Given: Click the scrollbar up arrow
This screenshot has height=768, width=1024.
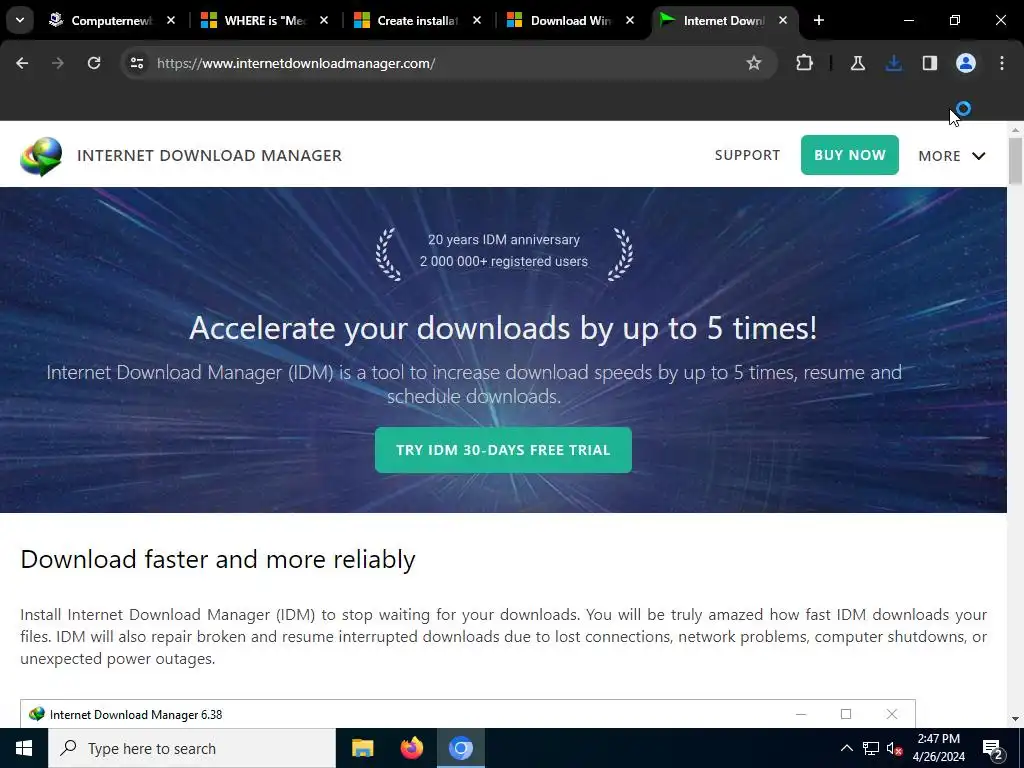Looking at the screenshot, I should [x=1015, y=129].
